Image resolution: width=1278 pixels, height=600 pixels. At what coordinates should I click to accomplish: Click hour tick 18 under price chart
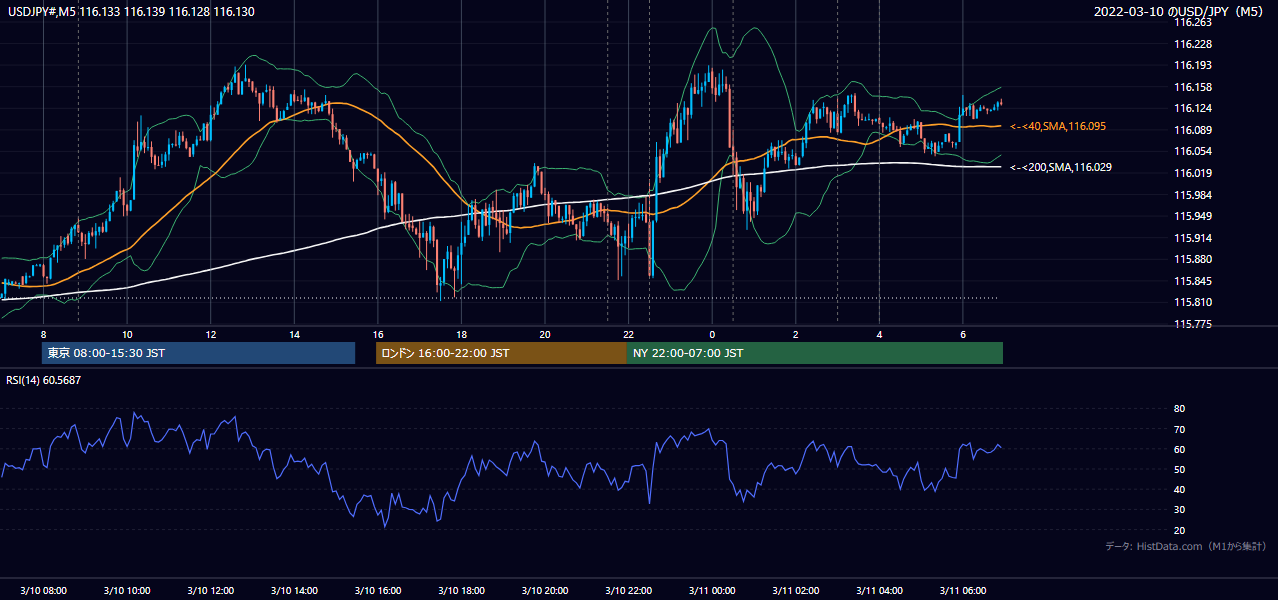pos(461,334)
